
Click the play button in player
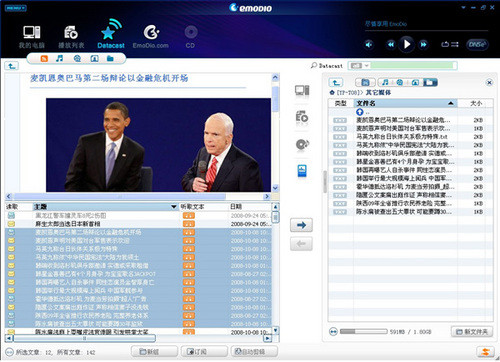407,44
